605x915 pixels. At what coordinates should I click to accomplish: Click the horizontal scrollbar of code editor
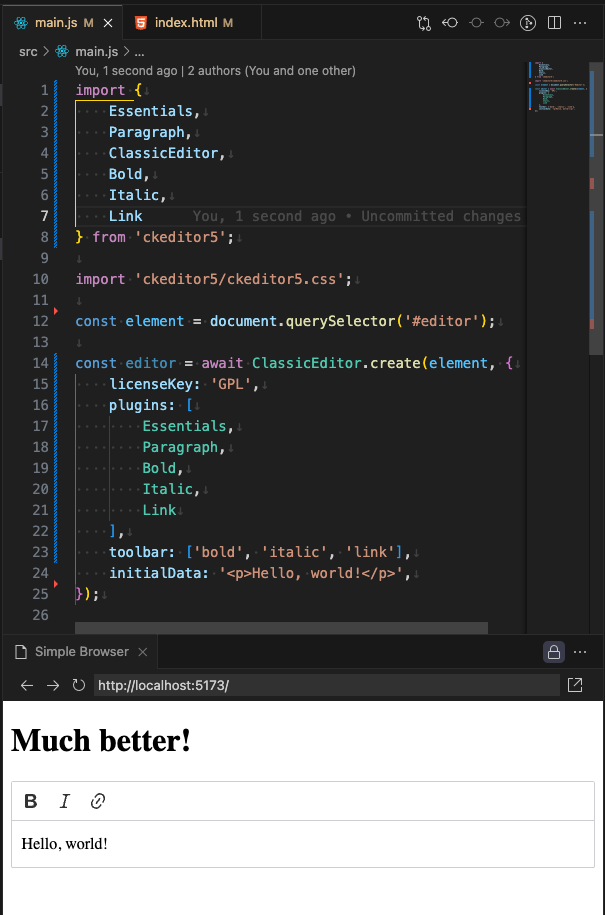(x=280, y=628)
